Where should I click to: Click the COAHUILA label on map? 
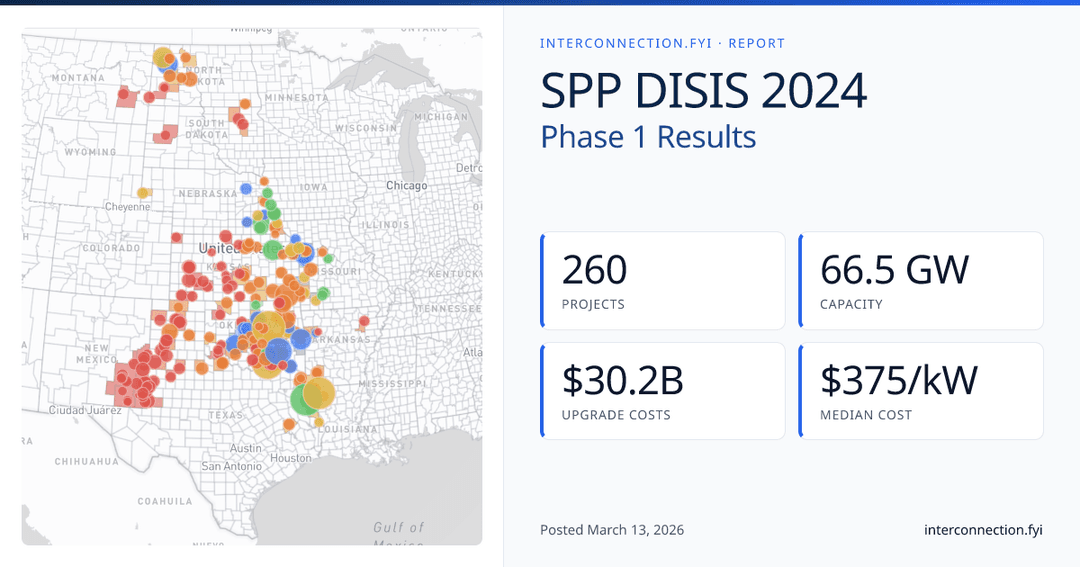[x=165, y=502]
